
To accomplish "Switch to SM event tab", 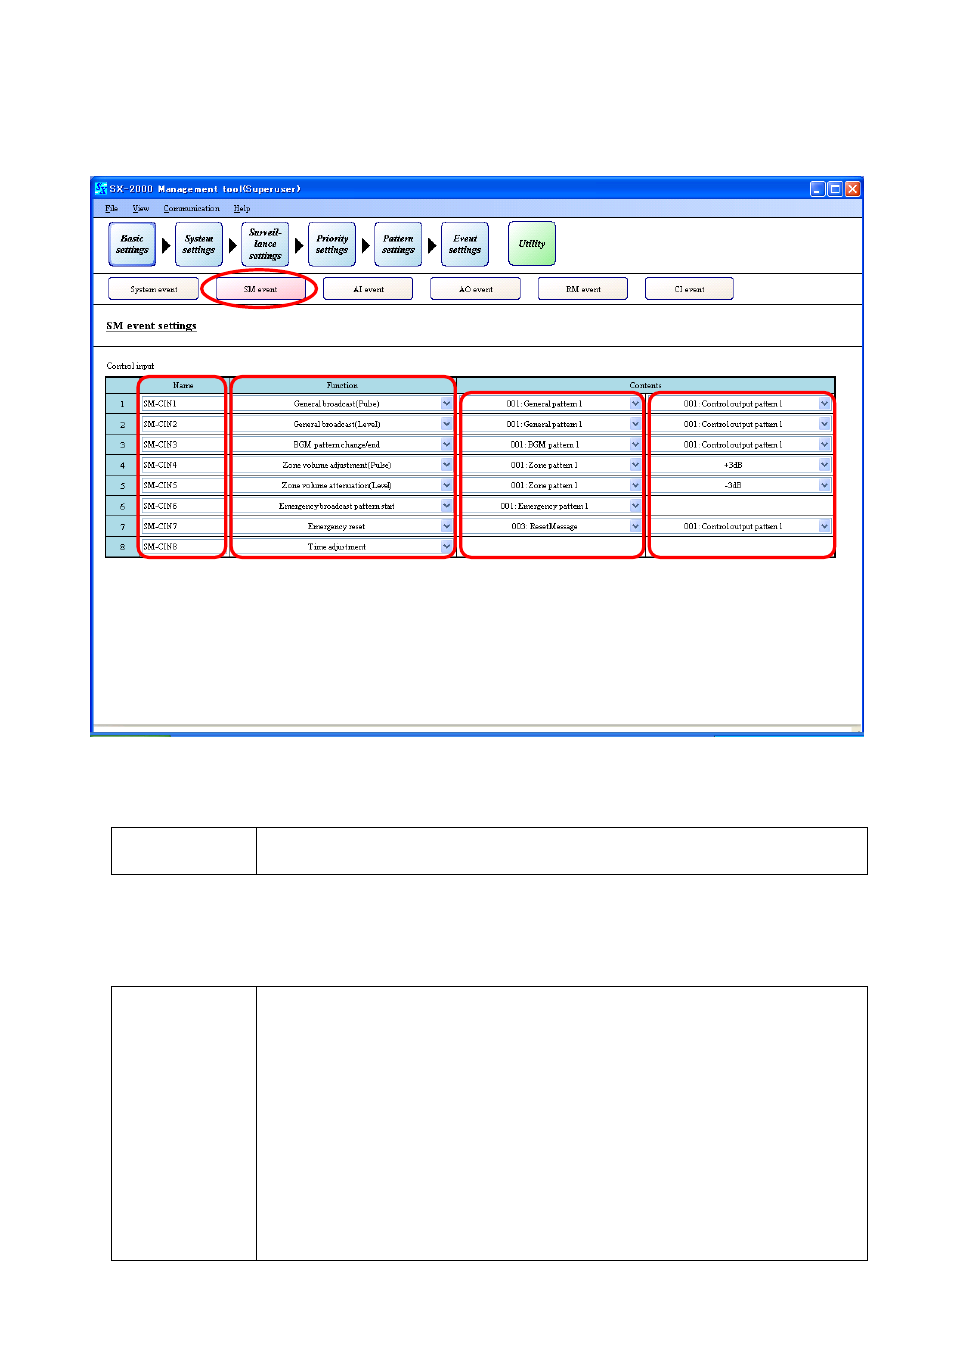I will pos(260,289).
